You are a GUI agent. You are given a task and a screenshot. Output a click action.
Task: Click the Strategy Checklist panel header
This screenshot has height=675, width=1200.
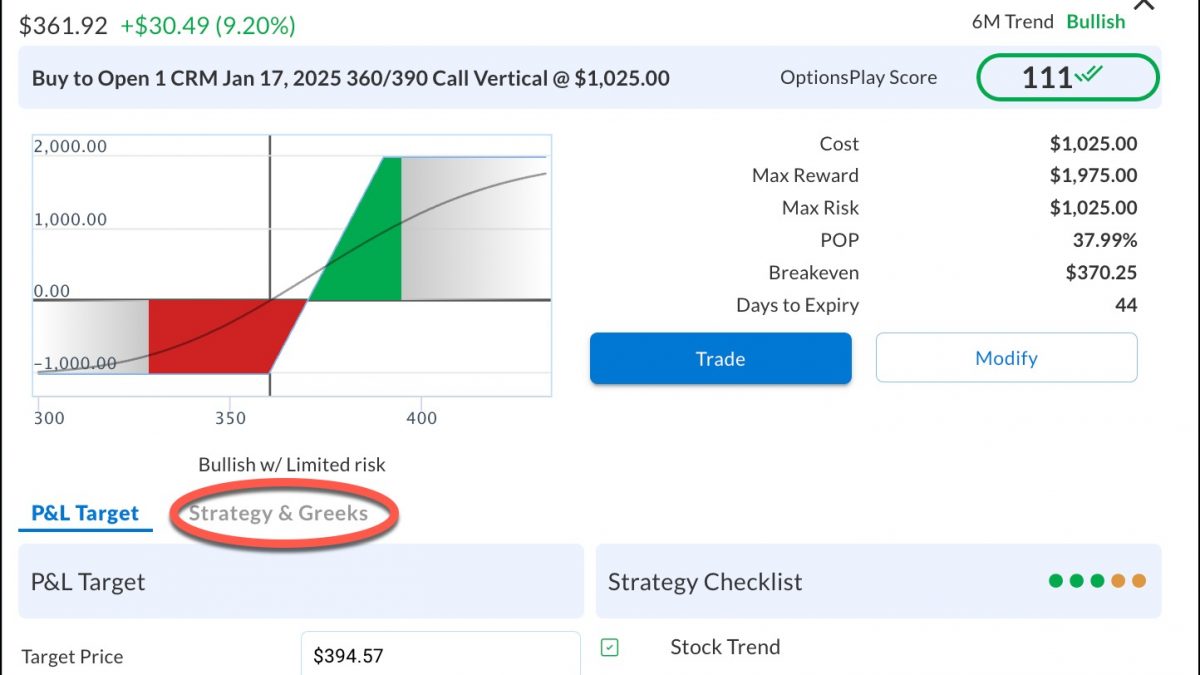pos(878,581)
